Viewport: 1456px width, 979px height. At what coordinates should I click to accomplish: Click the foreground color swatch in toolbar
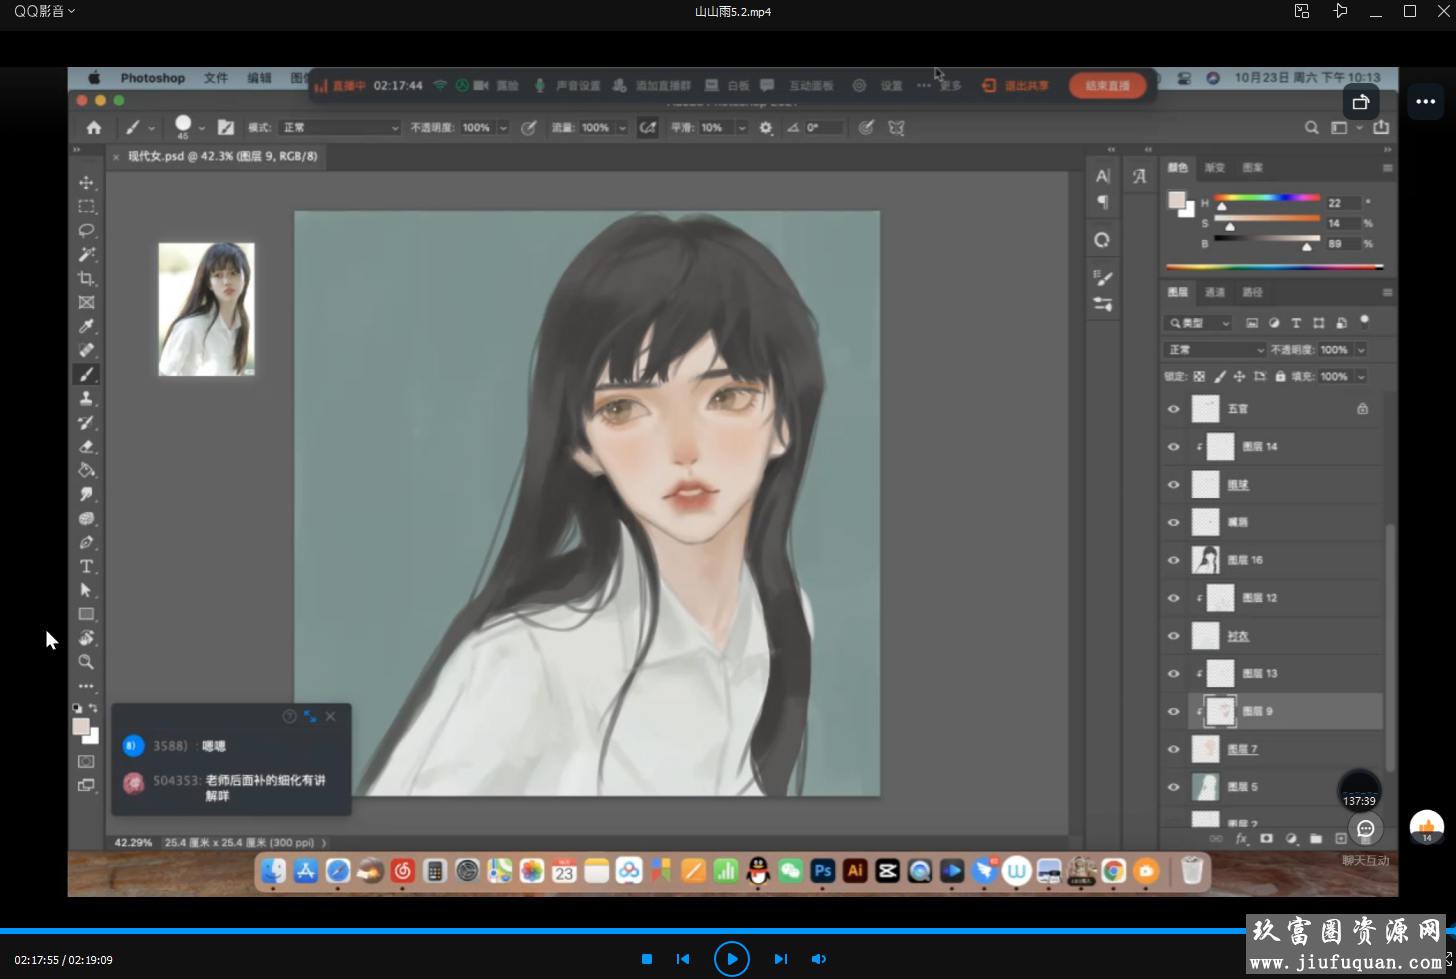(81, 726)
